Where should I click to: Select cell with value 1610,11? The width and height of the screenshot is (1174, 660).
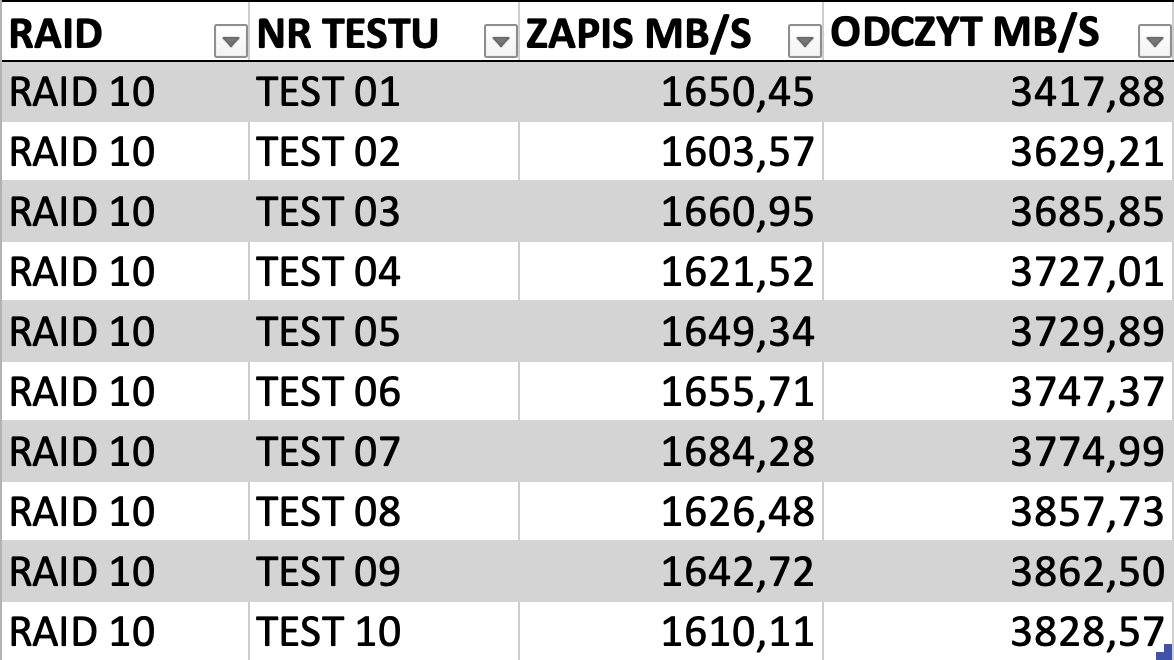[x=671, y=631]
